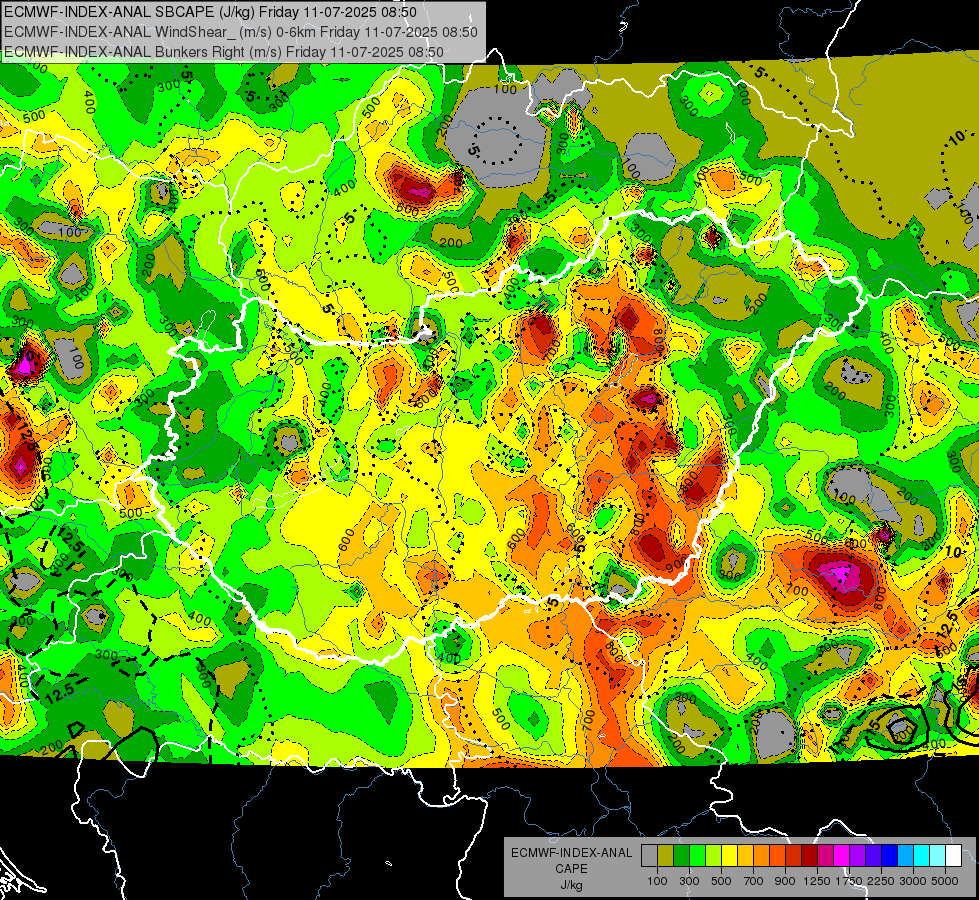This screenshot has width=979, height=900.
Task: Click the pure blue swatch after 2250
Action: point(890,856)
